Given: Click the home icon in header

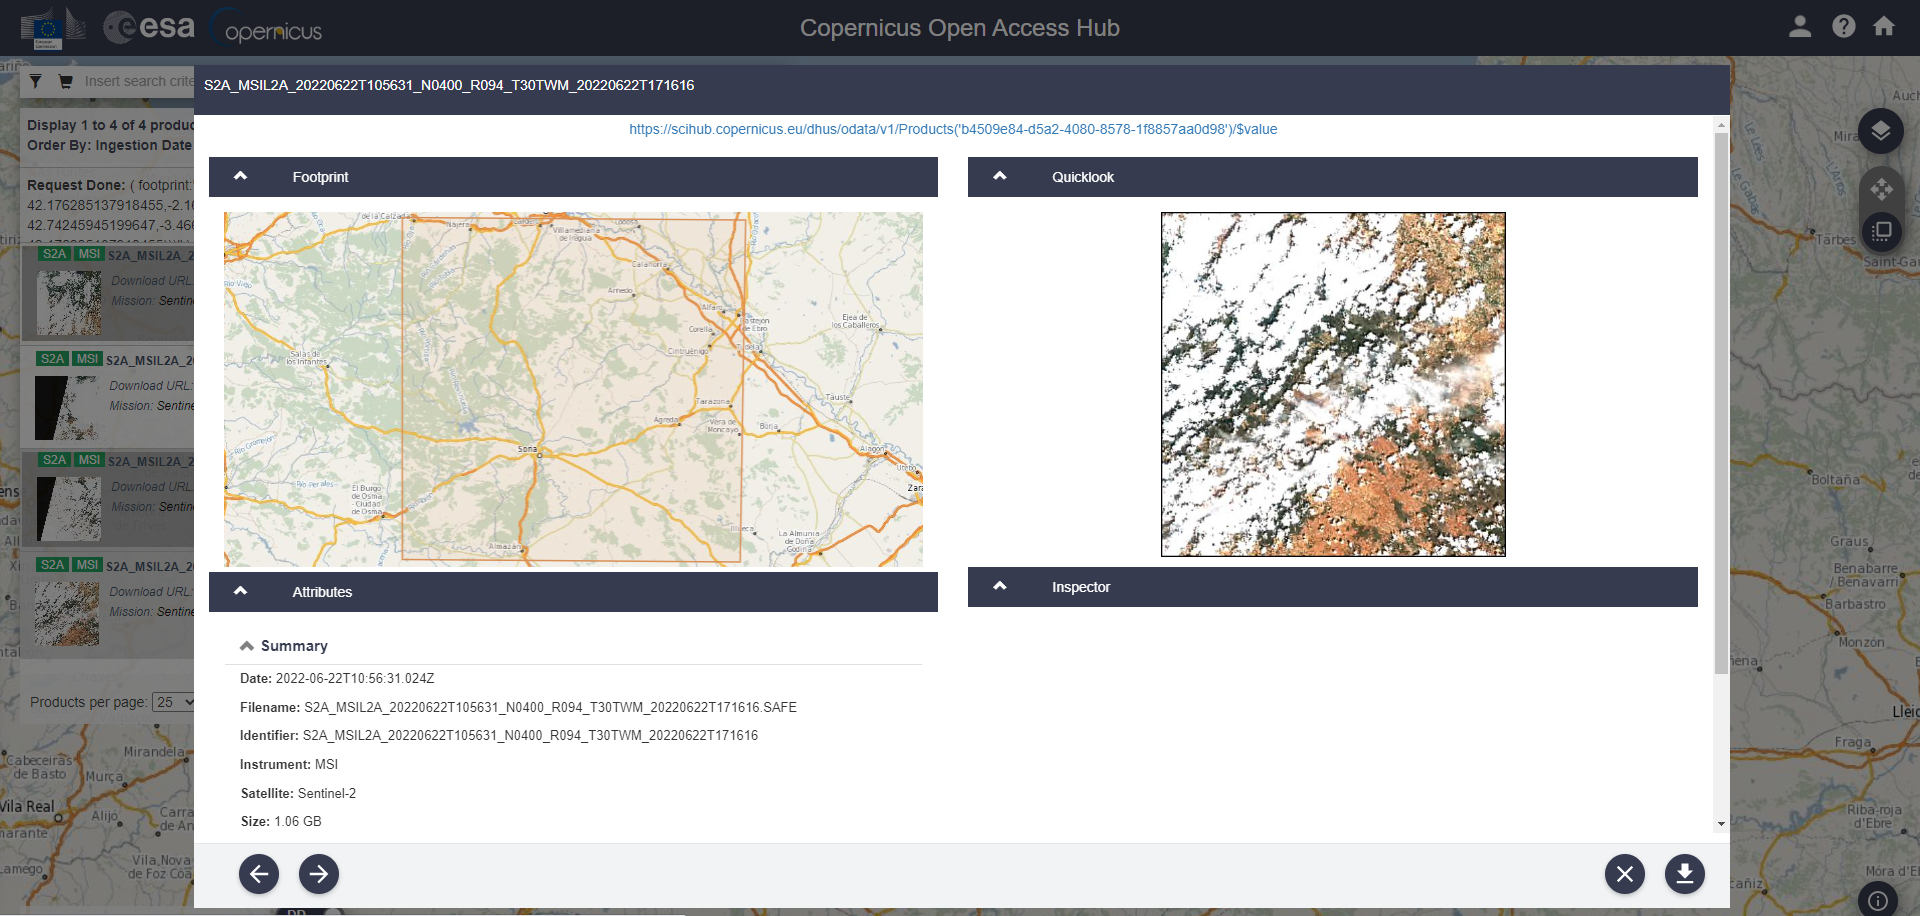Looking at the screenshot, I should tap(1884, 27).
